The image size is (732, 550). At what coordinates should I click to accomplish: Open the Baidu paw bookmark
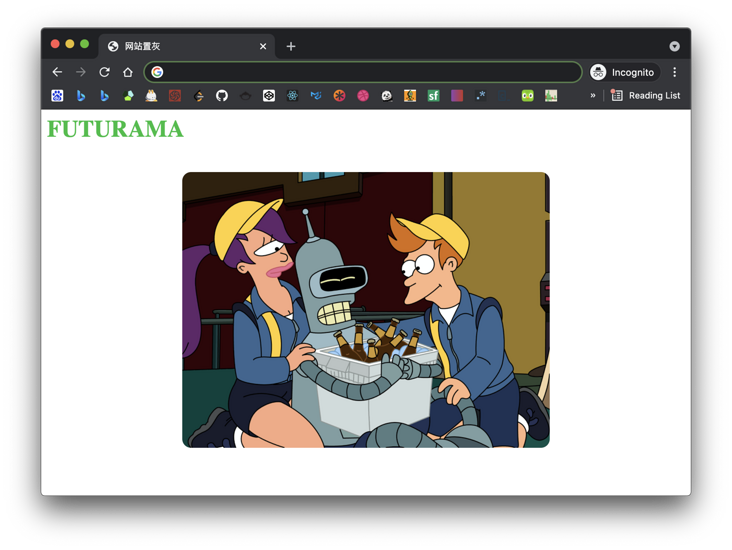click(x=57, y=96)
